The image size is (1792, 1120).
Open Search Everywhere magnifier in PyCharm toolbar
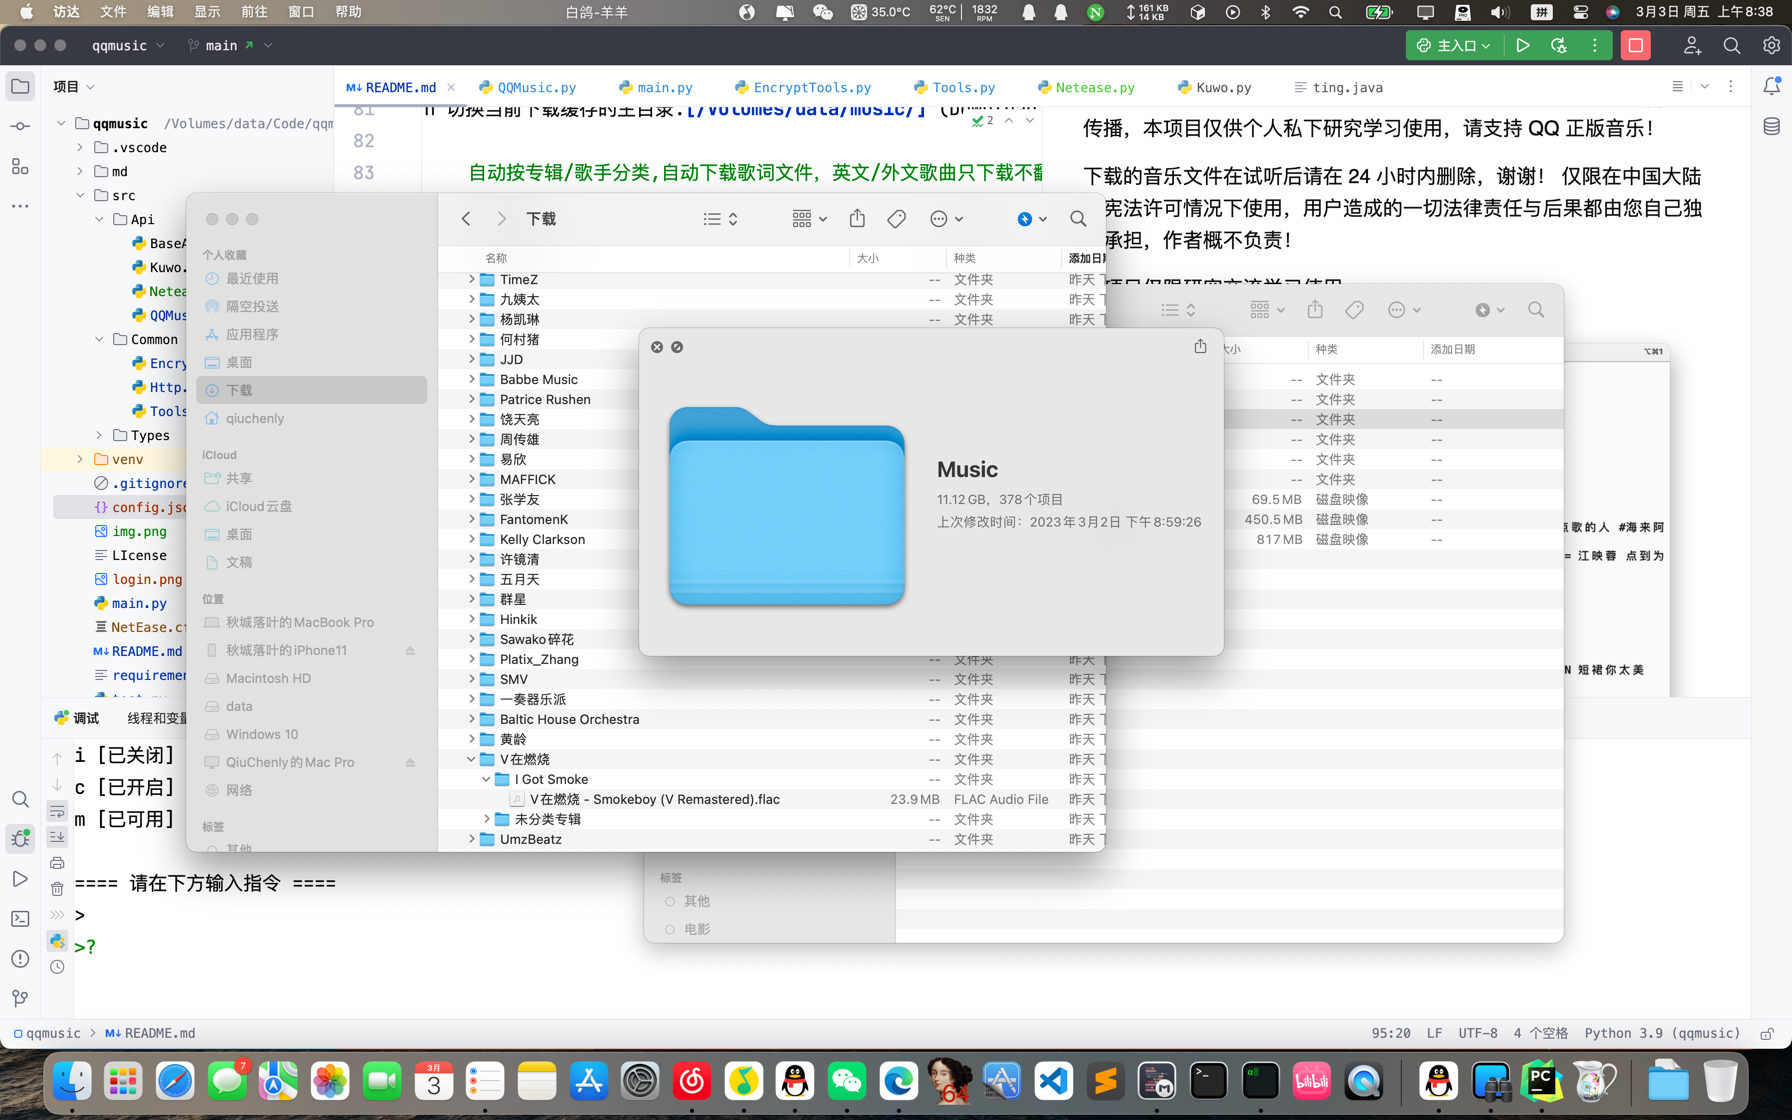click(1731, 45)
